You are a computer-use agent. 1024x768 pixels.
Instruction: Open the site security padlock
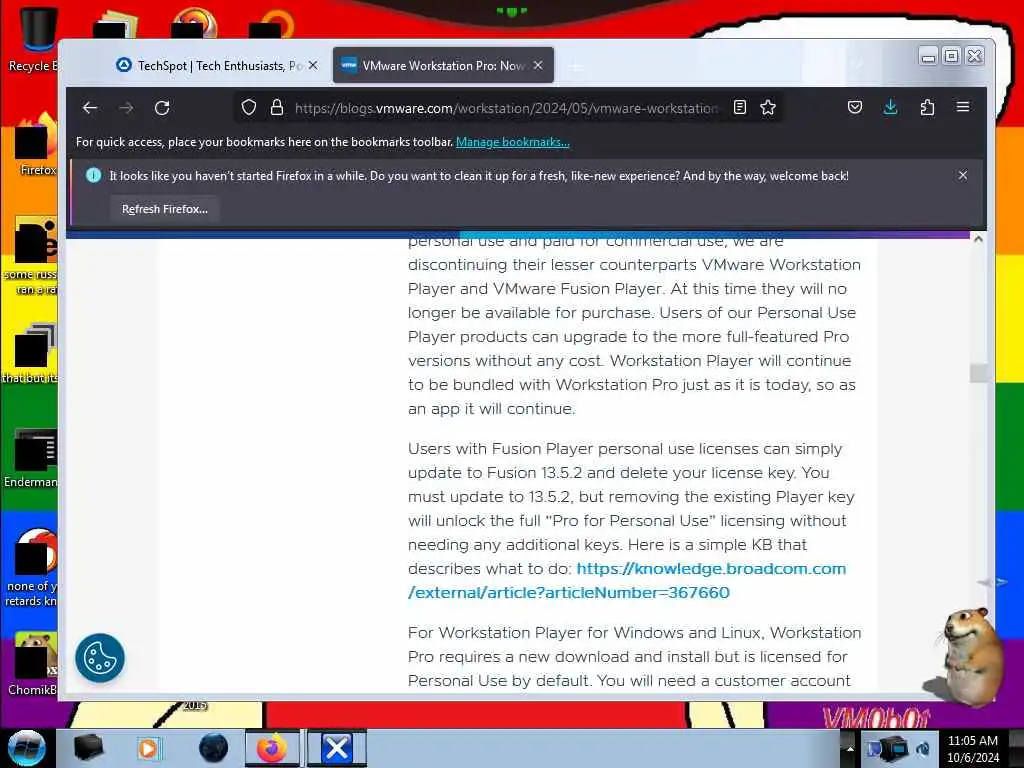tap(277, 107)
